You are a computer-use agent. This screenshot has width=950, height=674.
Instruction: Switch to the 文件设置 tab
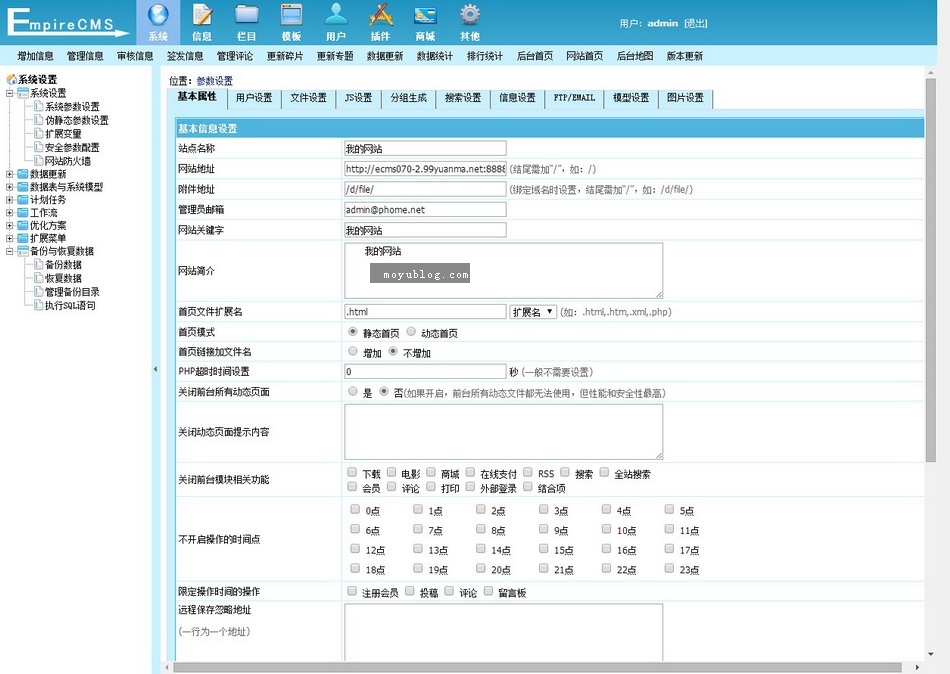[308, 98]
